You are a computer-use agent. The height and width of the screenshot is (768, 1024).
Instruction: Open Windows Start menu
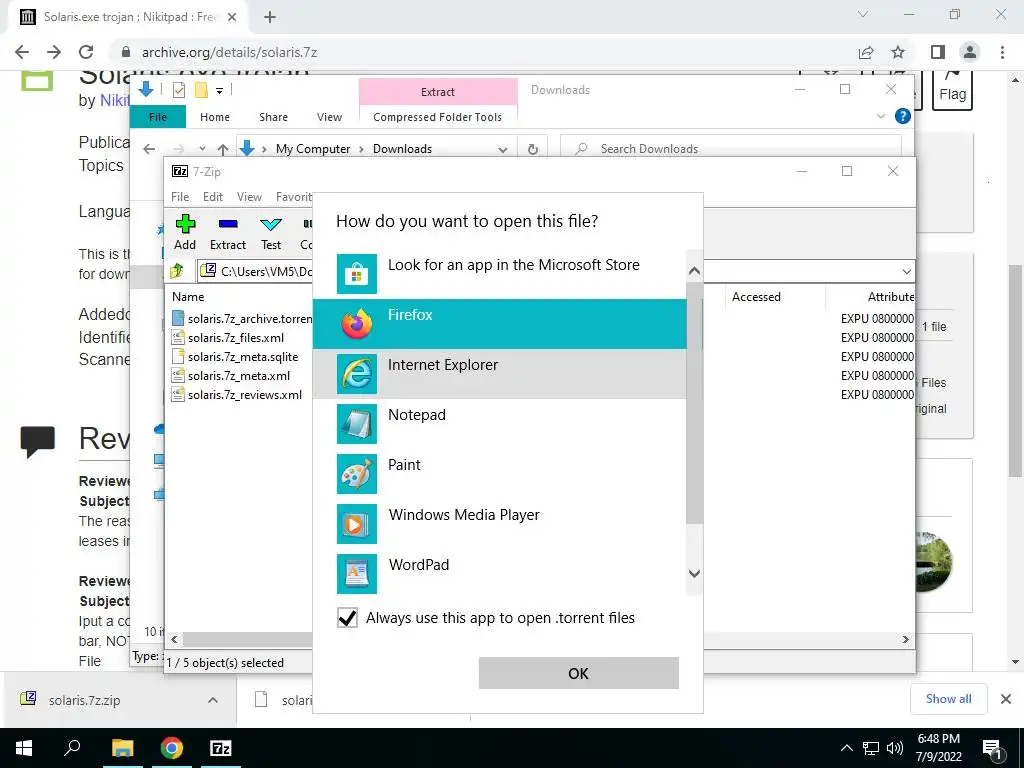click(x=24, y=748)
